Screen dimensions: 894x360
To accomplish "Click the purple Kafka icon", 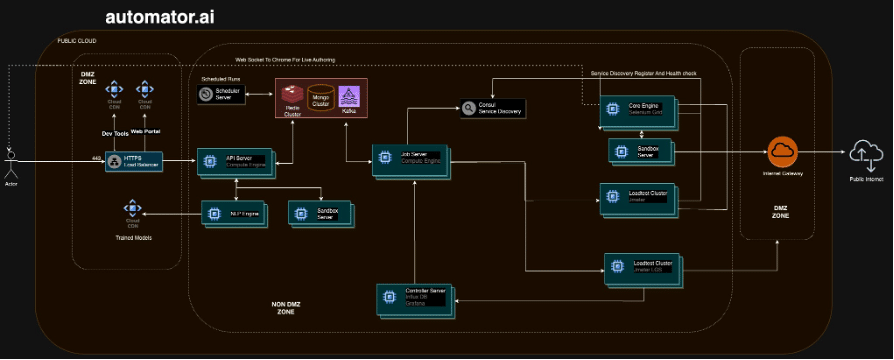I will (x=348, y=95).
